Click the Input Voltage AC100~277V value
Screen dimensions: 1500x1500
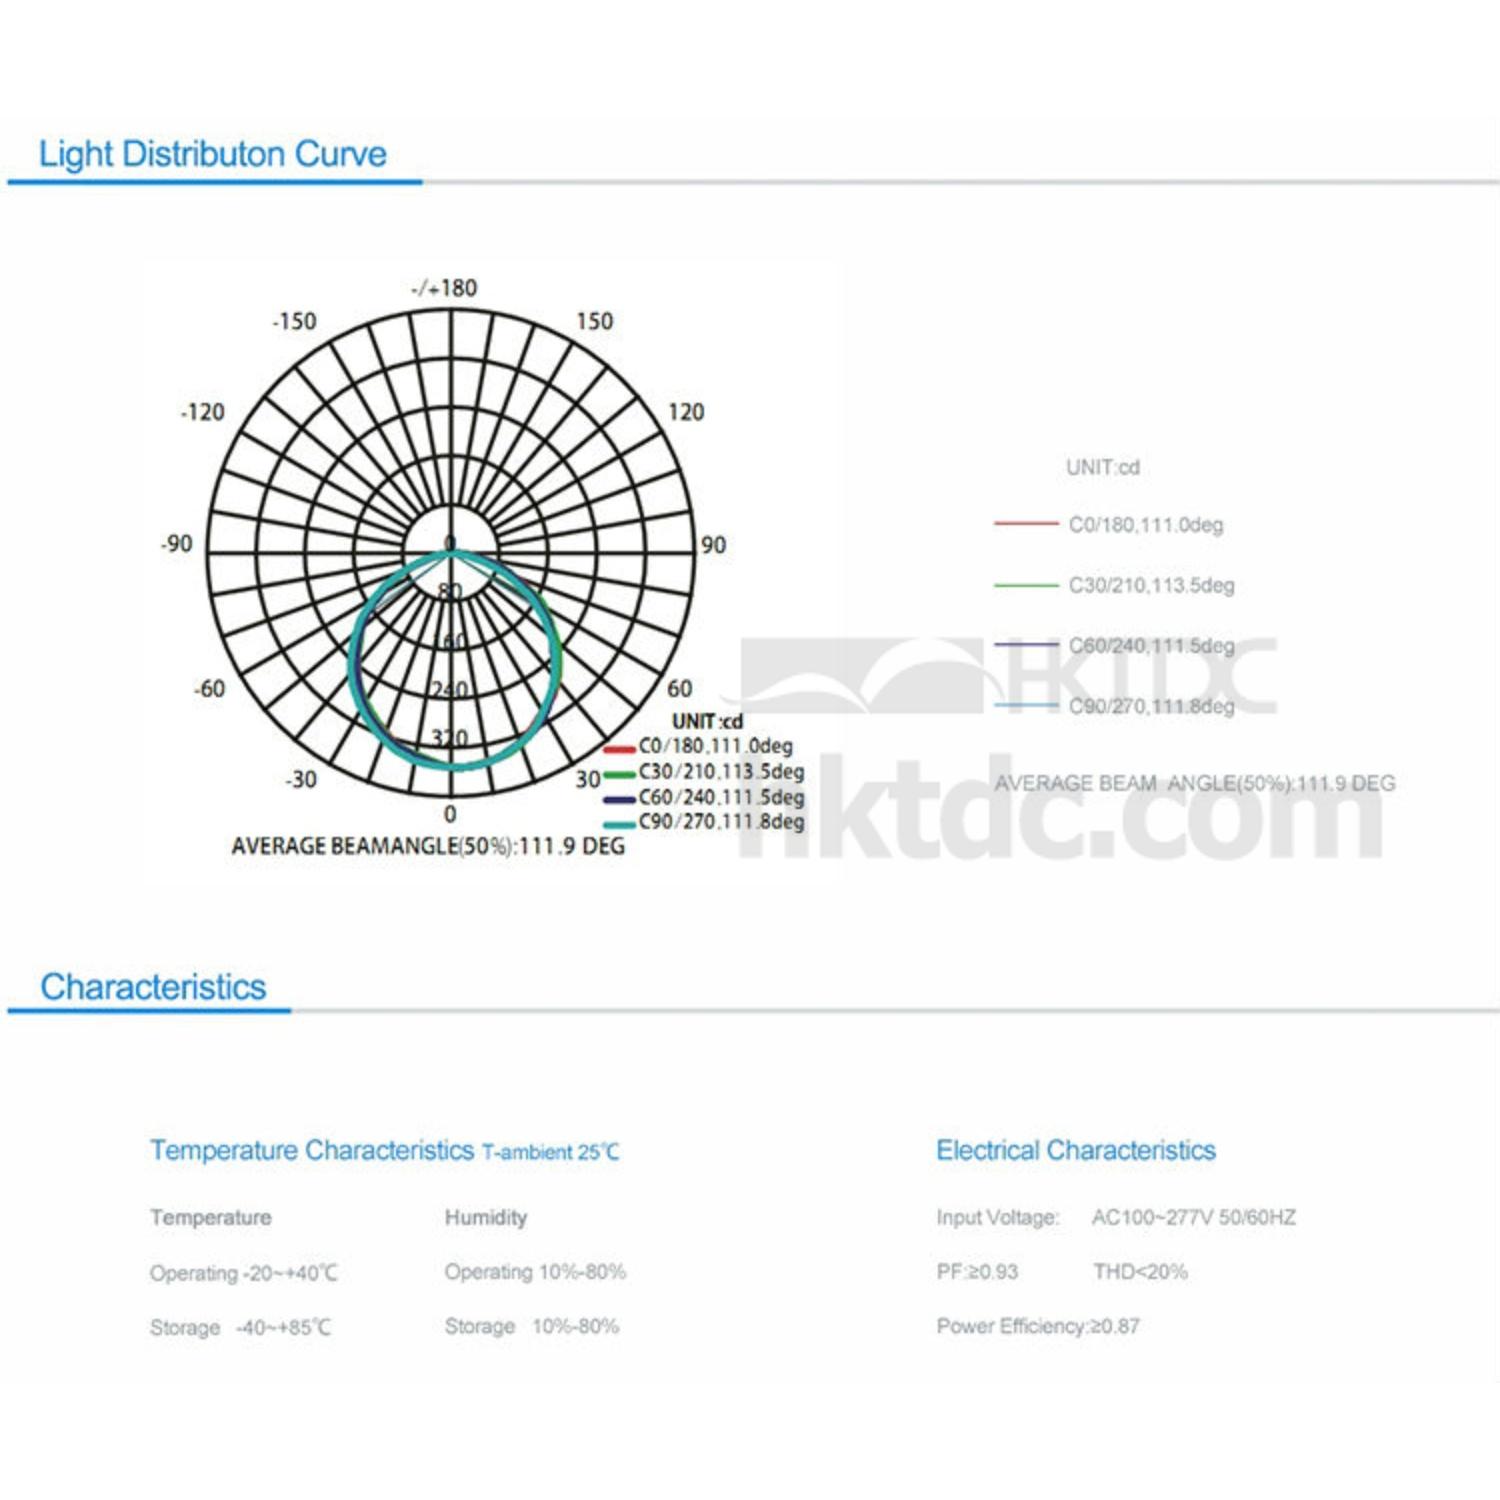click(x=1193, y=1217)
